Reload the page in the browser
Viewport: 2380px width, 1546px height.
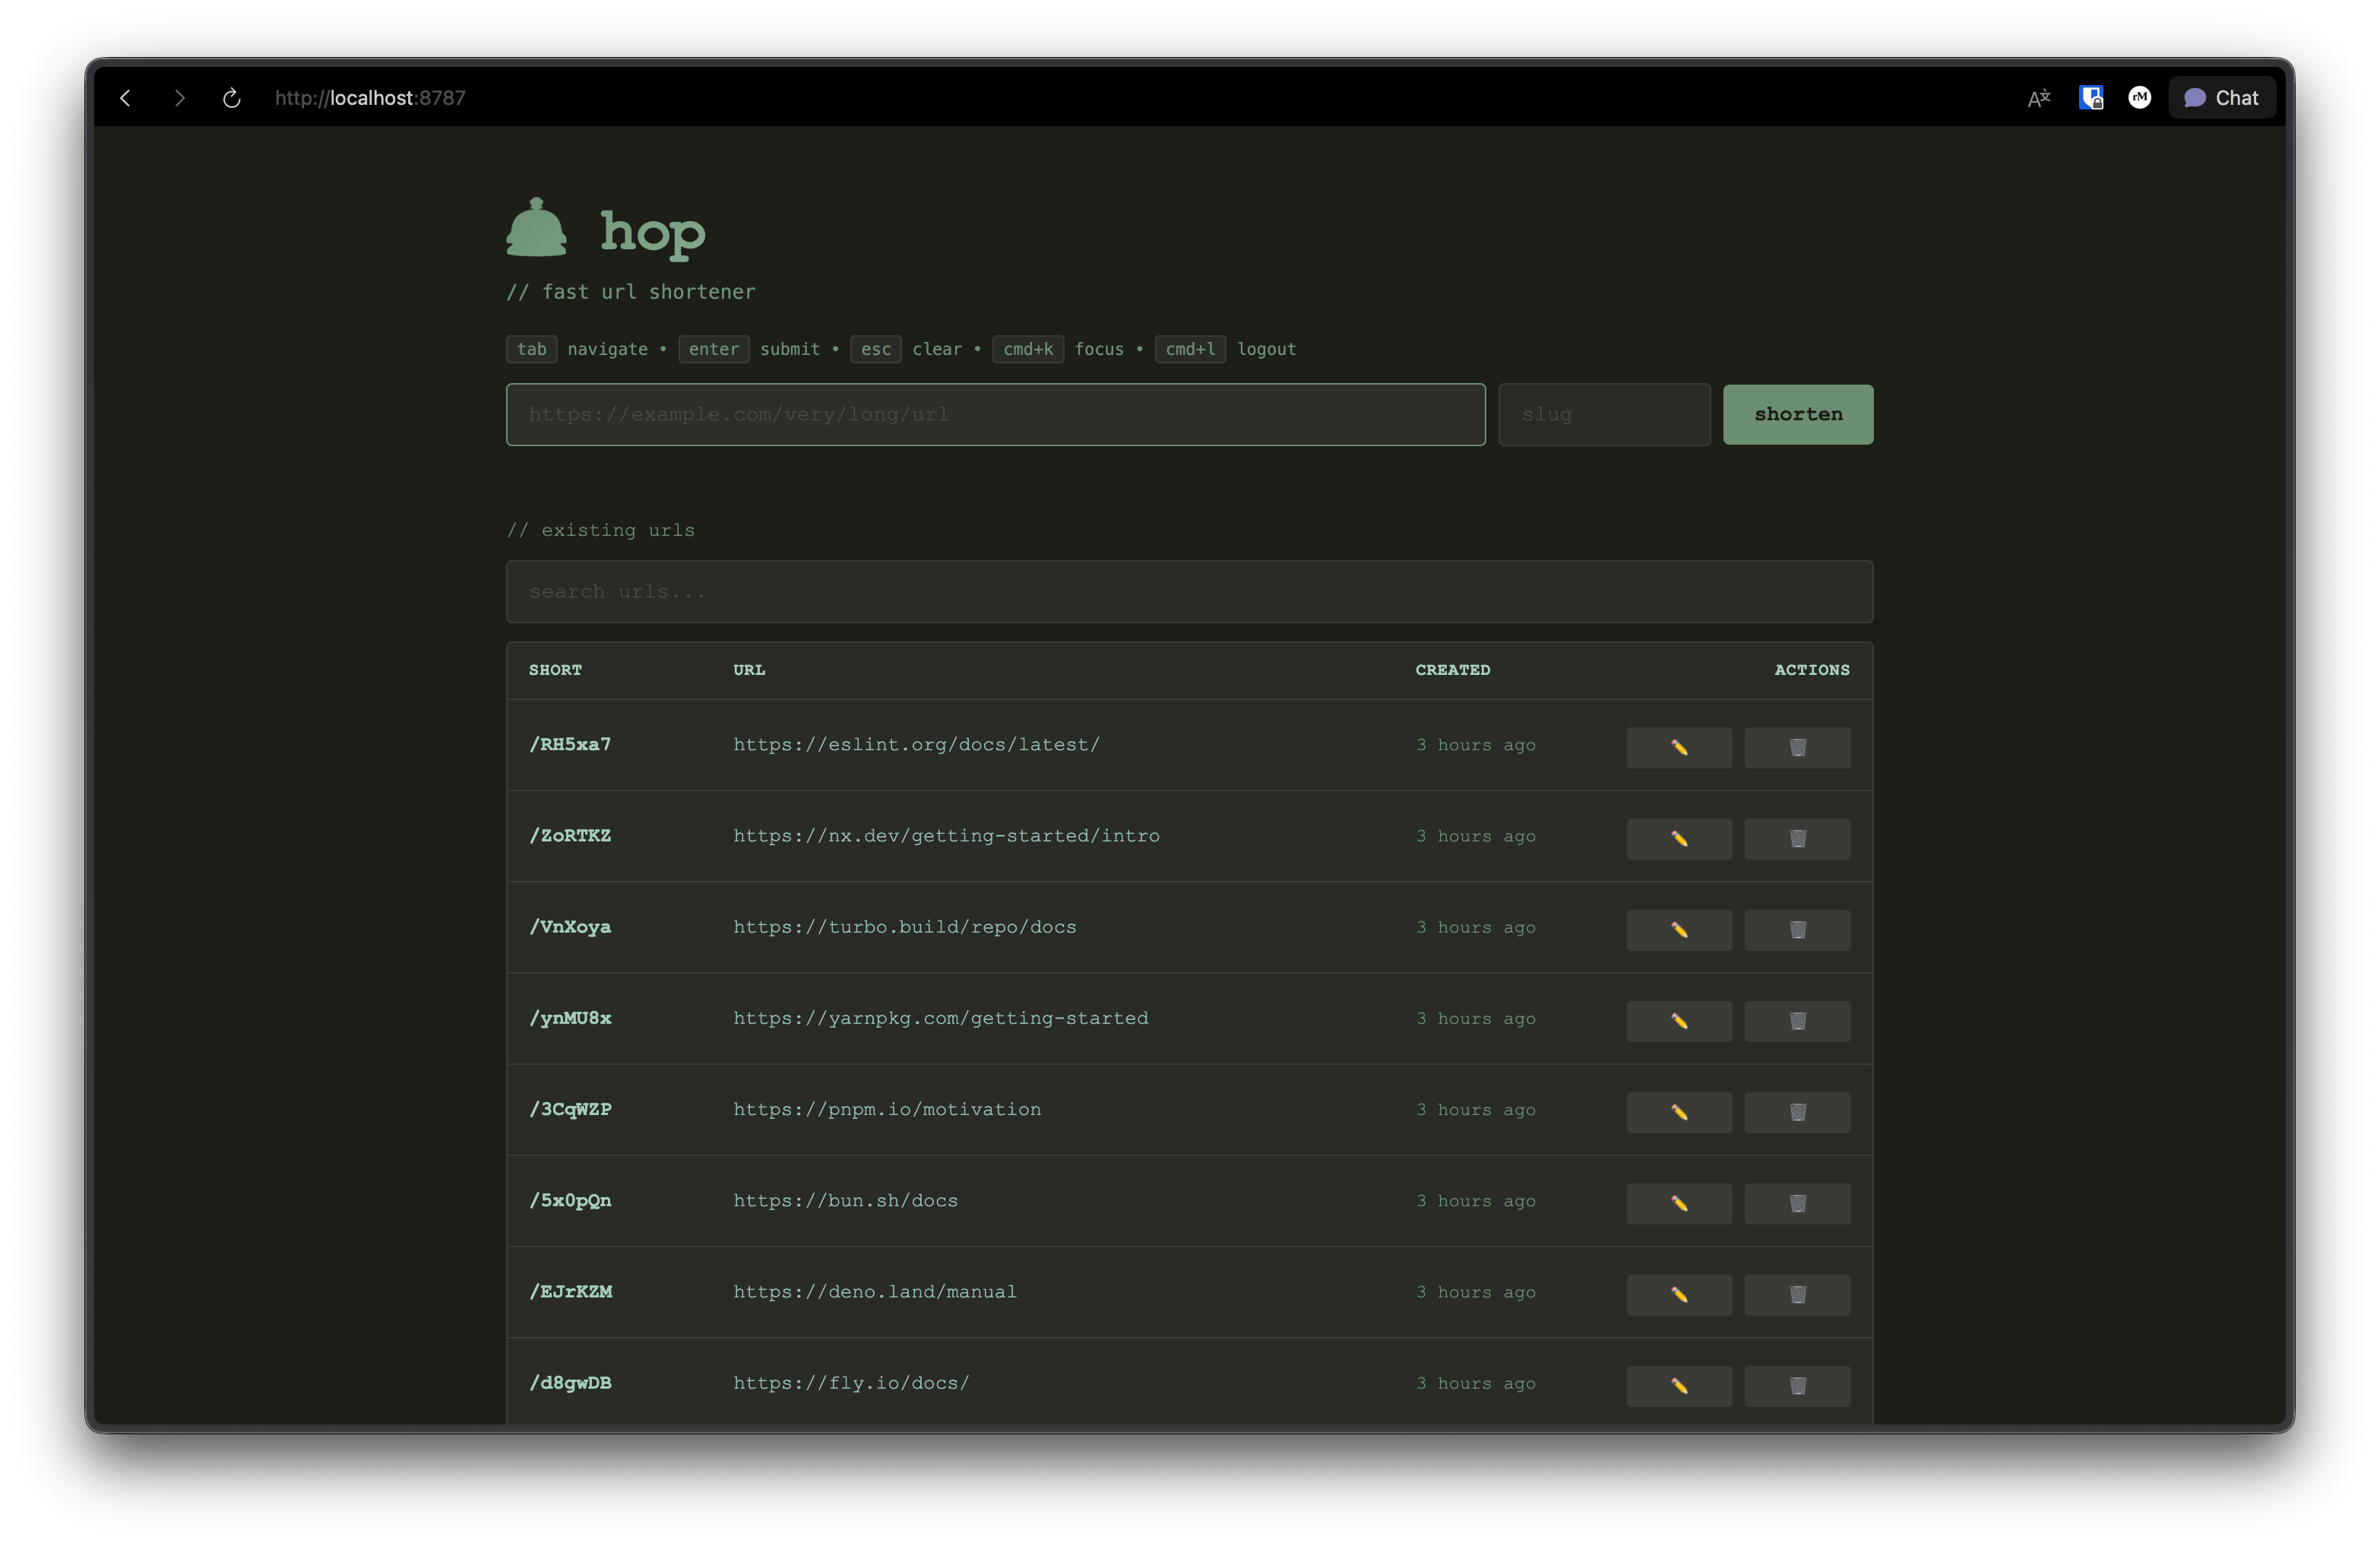233,97
